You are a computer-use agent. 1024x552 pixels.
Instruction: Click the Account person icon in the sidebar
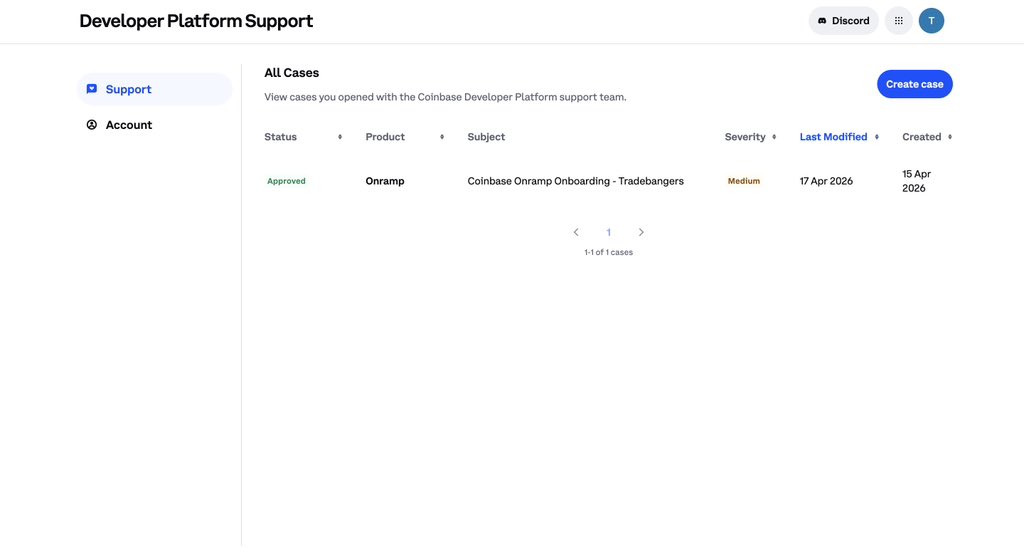point(92,125)
